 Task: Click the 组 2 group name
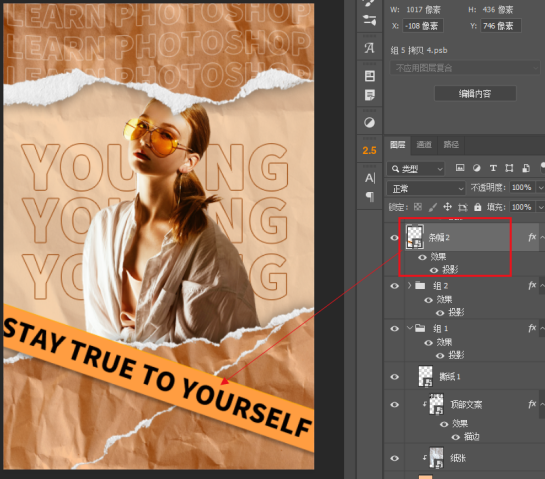click(x=440, y=286)
